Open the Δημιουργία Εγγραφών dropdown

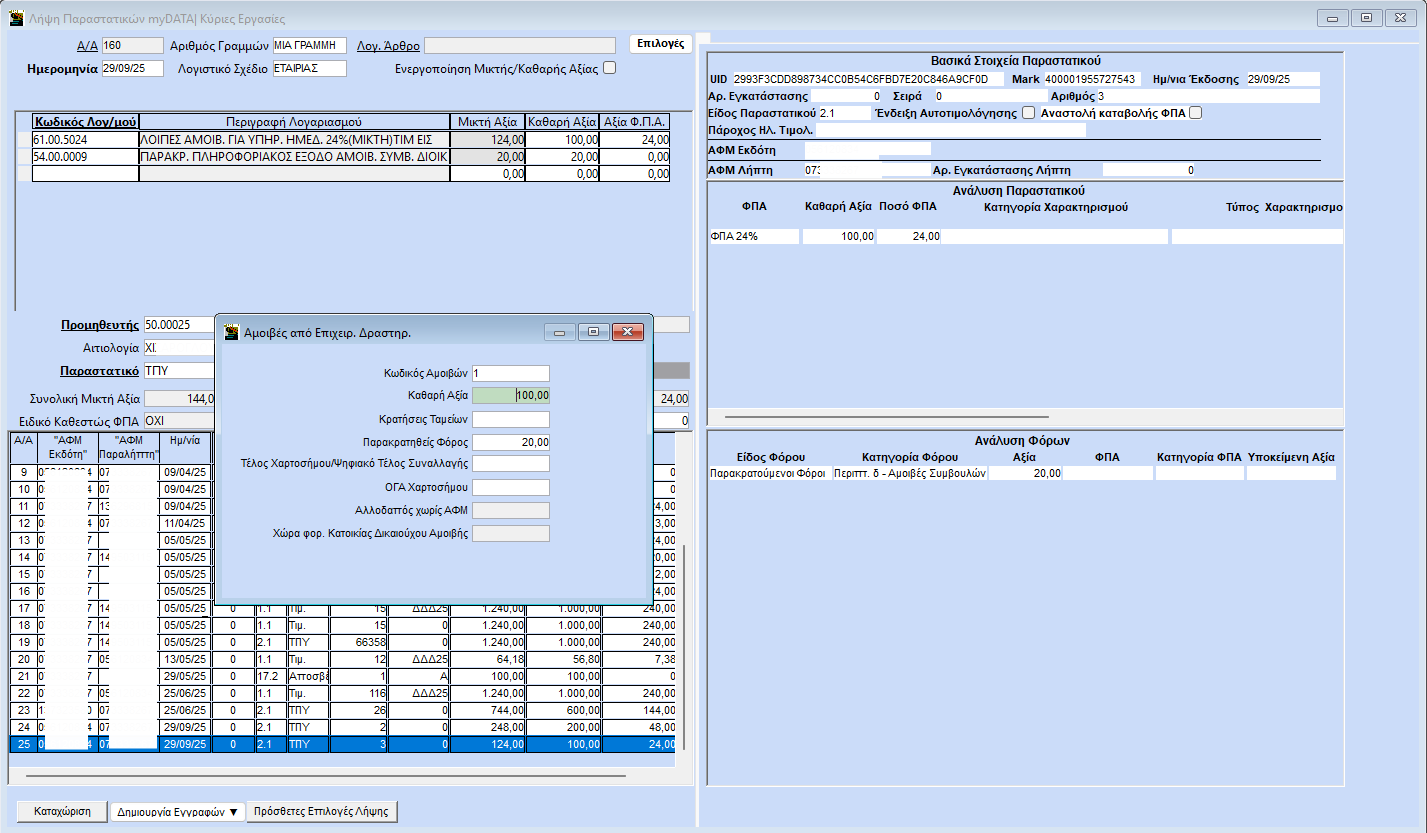click(x=176, y=812)
